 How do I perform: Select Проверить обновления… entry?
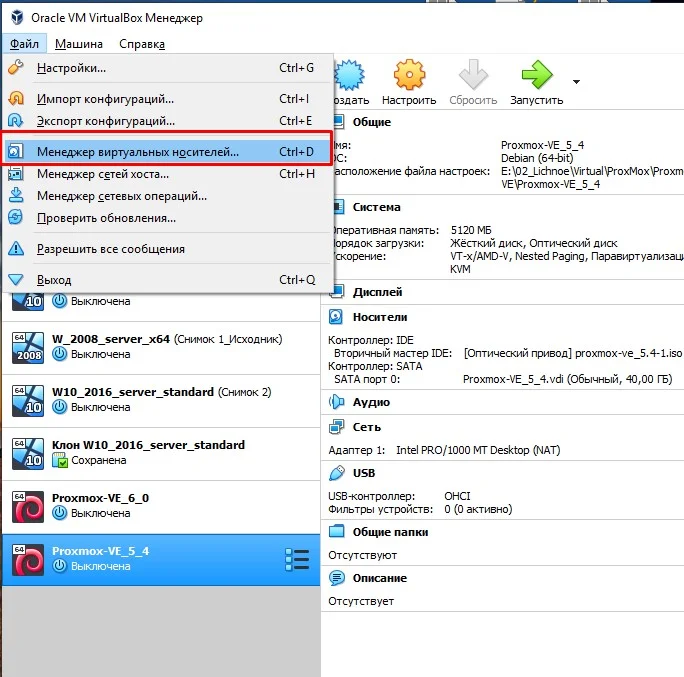point(168,218)
